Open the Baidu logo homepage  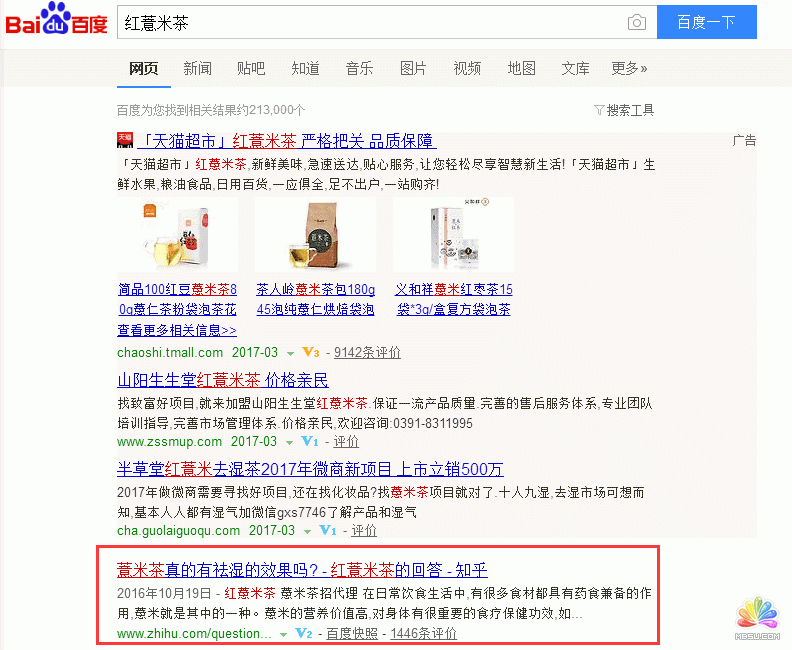(x=56, y=19)
